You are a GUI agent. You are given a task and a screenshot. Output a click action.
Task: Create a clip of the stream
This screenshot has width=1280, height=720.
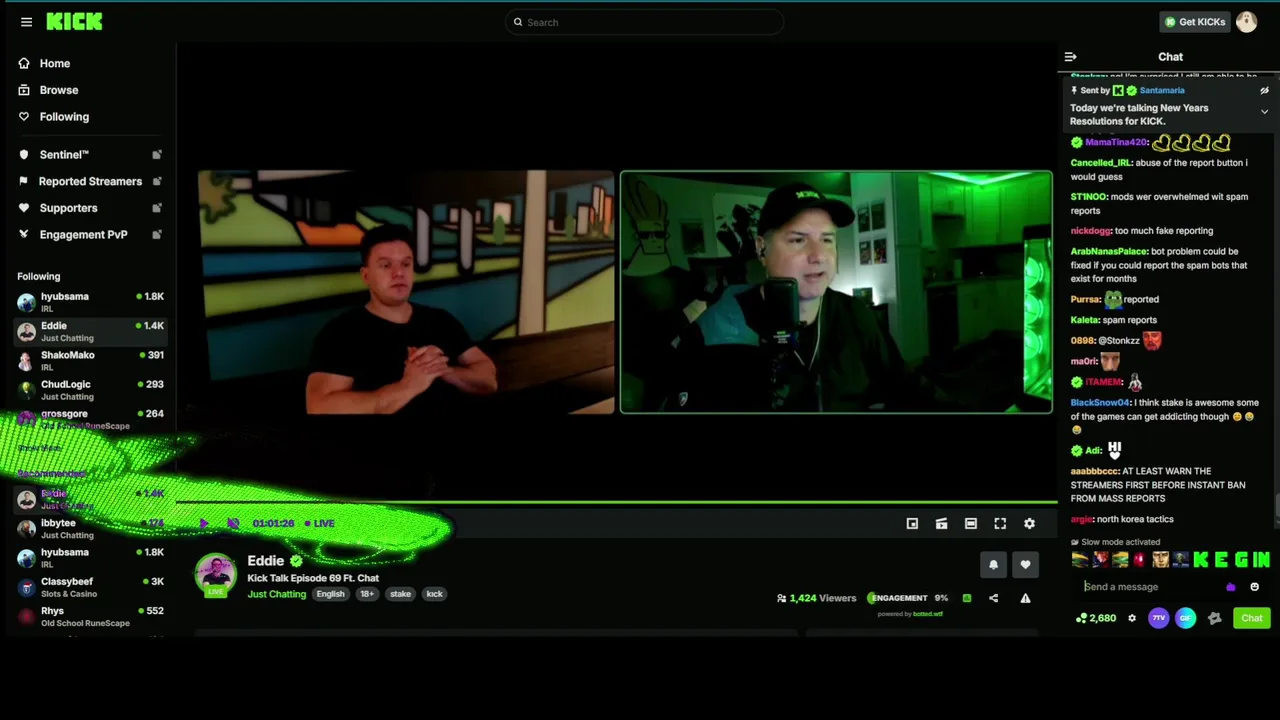(941, 523)
